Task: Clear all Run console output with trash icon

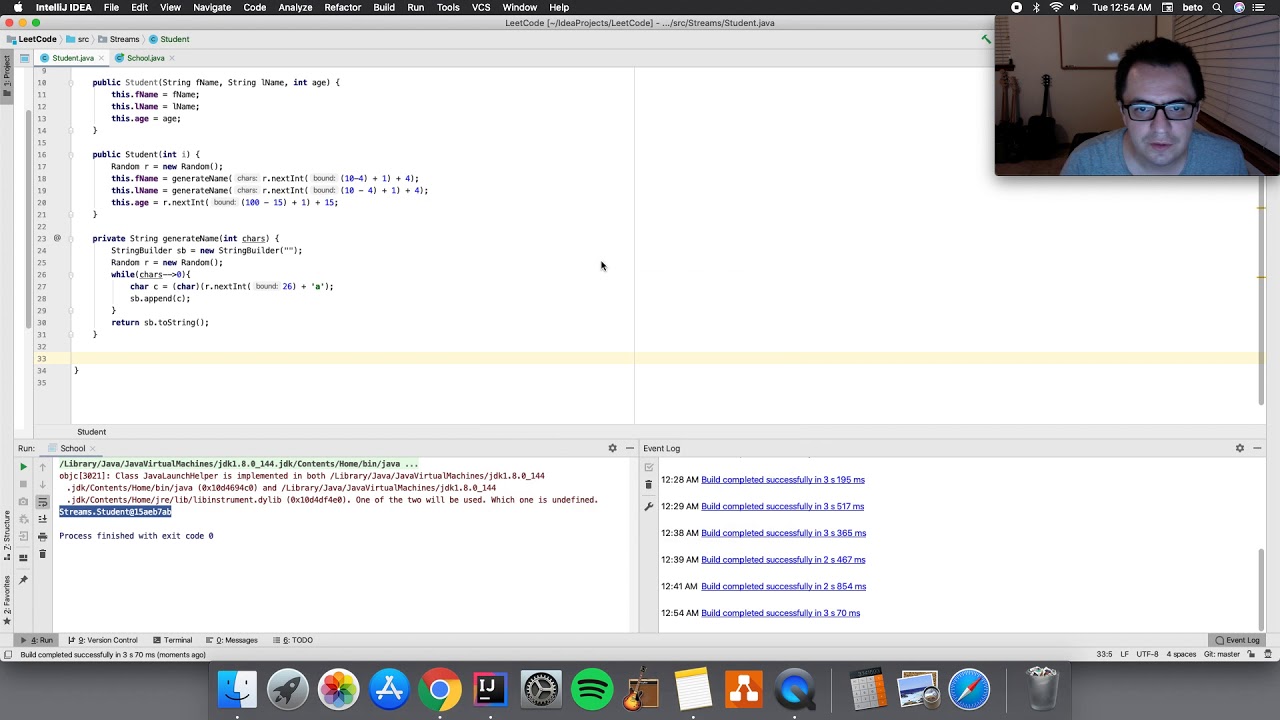Action: coord(42,554)
